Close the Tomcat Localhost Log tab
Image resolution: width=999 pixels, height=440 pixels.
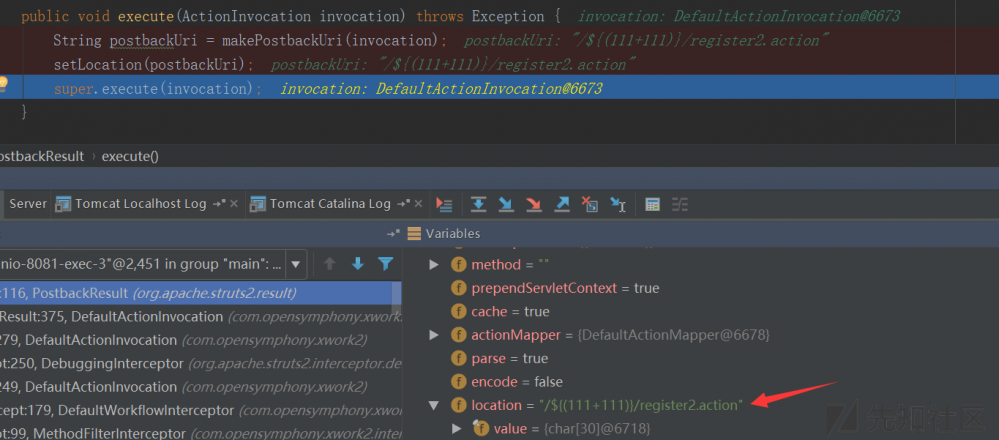coord(234,204)
